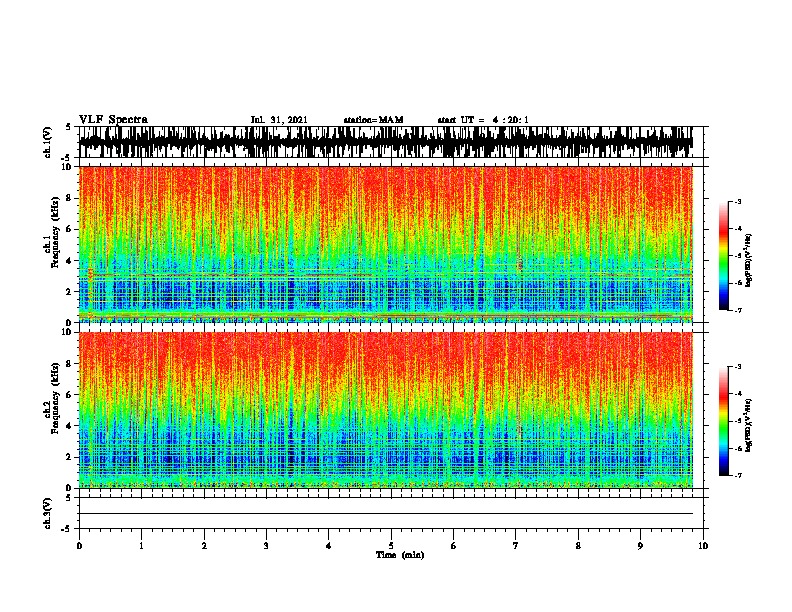Click time-axis tick label "8"
792x612 pixels.
coord(578,546)
